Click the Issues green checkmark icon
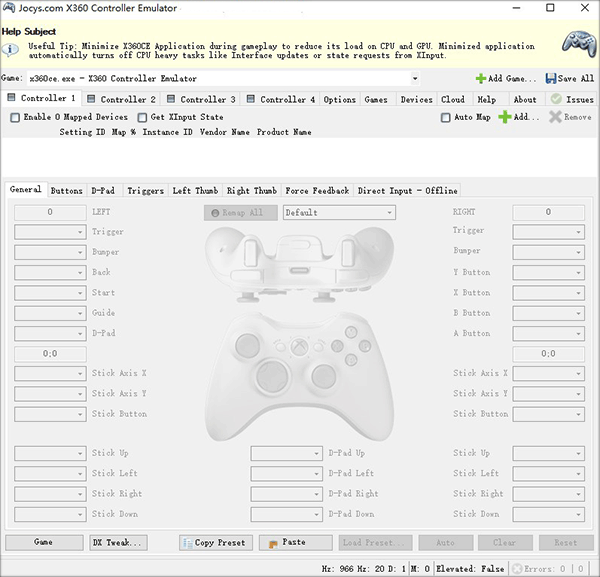Viewport: 600px width, 577px height. click(556, 99)
